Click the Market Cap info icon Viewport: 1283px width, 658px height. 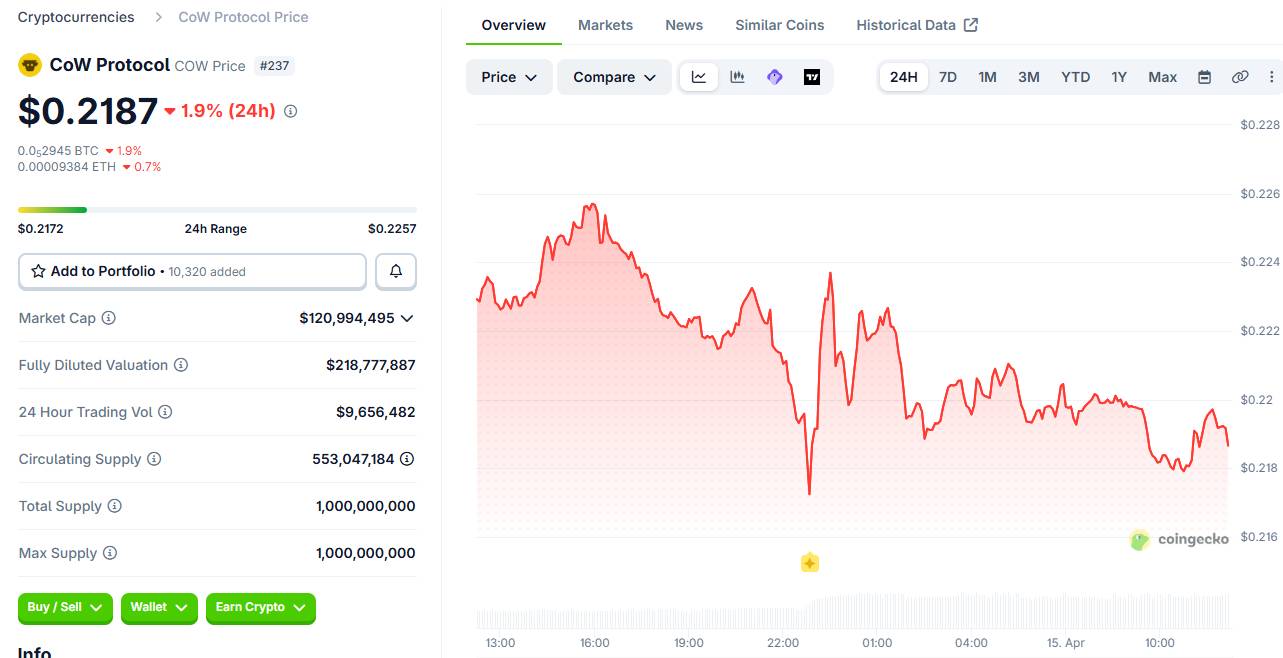click(109, 318)
